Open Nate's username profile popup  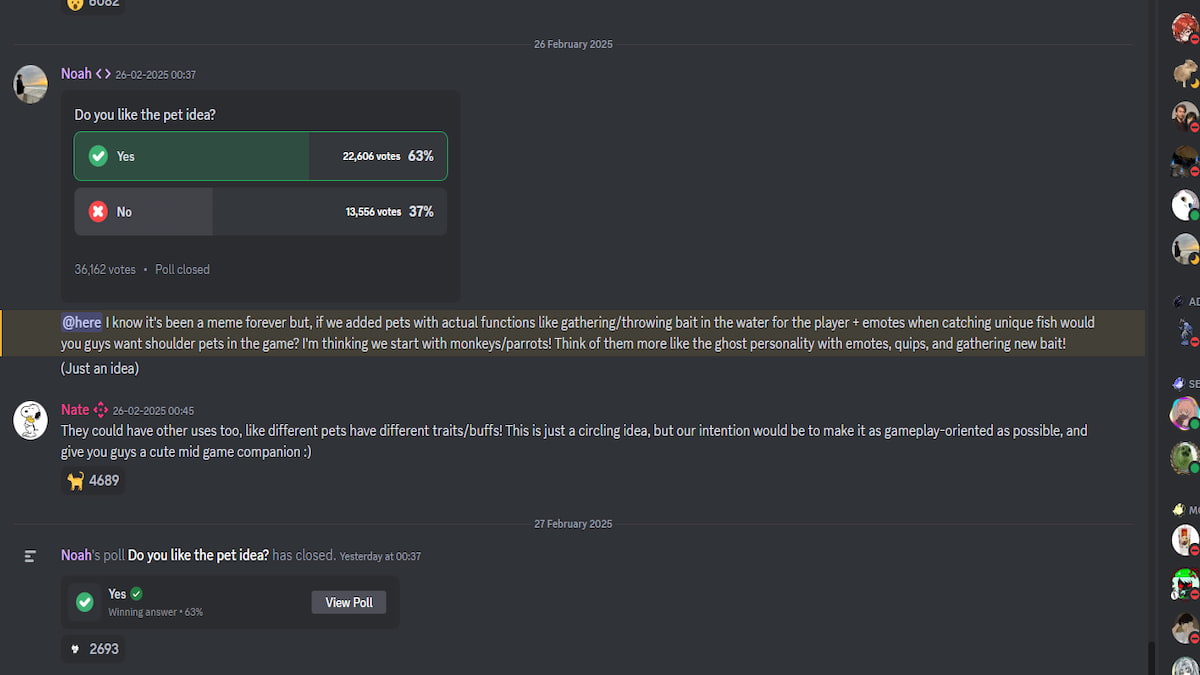75,410
